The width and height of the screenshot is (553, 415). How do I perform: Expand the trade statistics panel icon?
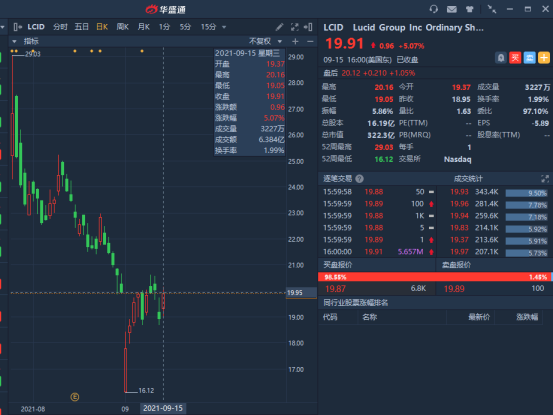point(545,179)
